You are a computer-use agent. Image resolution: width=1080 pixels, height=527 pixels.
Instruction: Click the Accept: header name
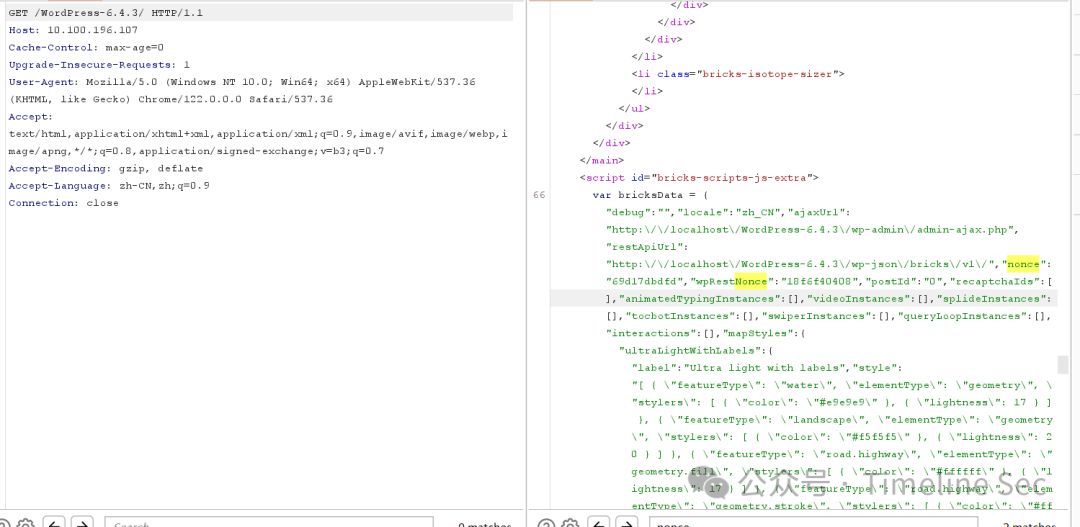click(x=30, y=116)
